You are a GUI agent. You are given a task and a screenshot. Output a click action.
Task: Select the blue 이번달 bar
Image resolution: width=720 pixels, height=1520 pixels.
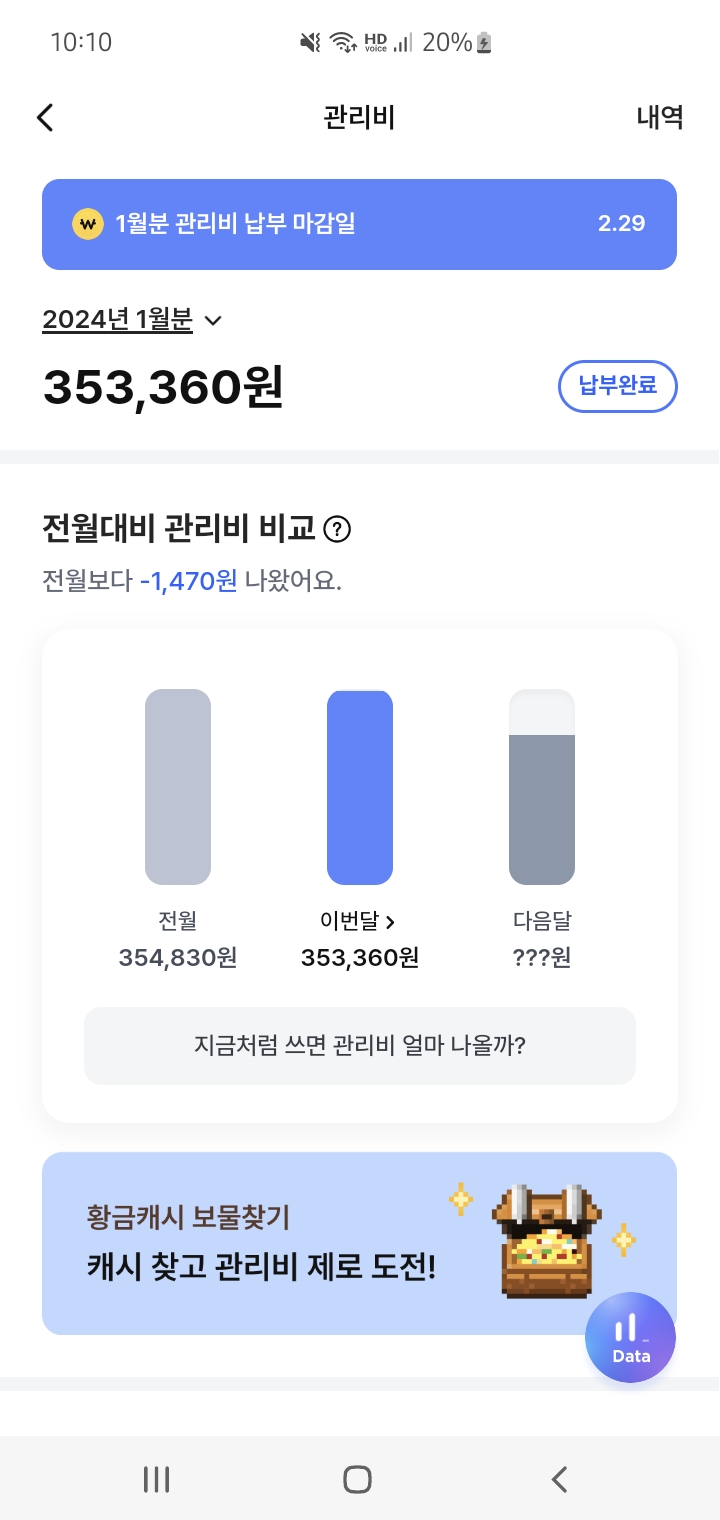coord(360,787)
